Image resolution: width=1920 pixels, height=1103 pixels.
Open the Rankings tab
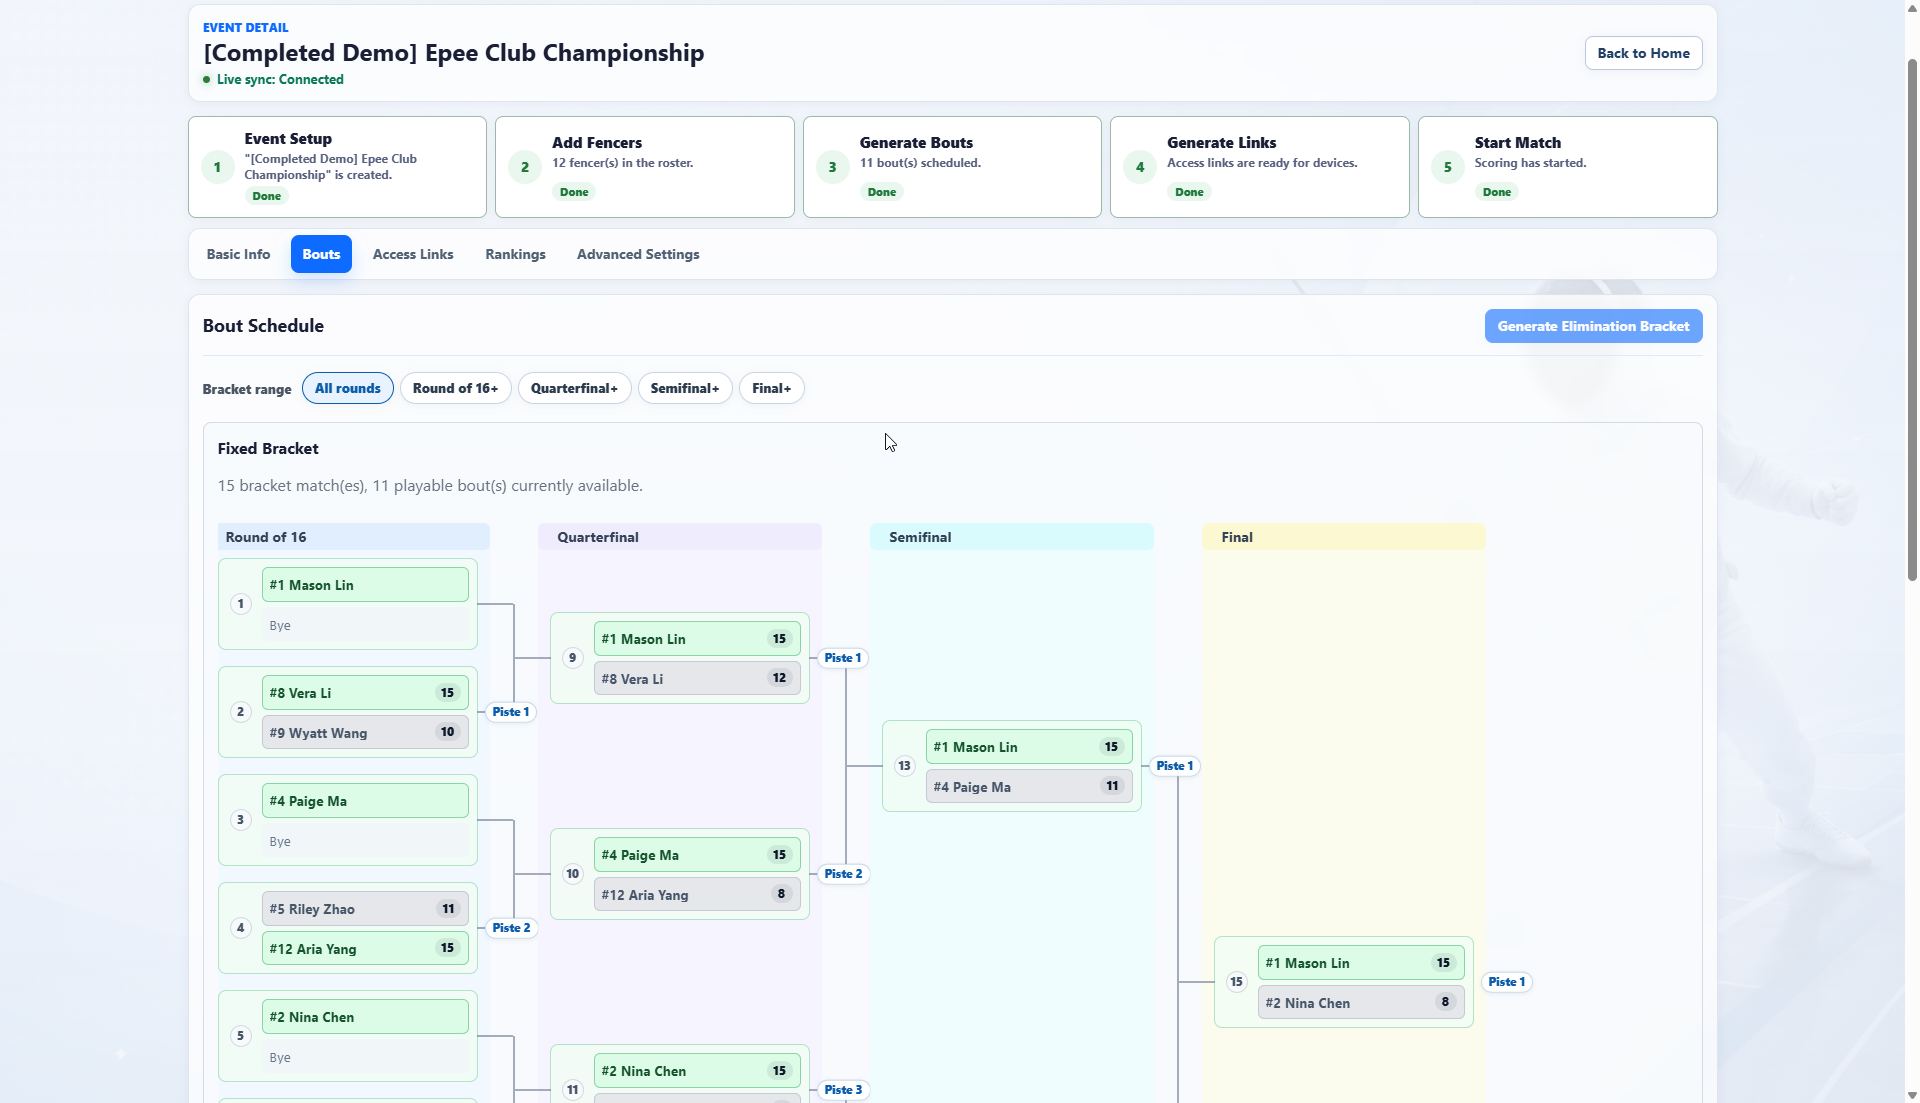click(515, 254)
